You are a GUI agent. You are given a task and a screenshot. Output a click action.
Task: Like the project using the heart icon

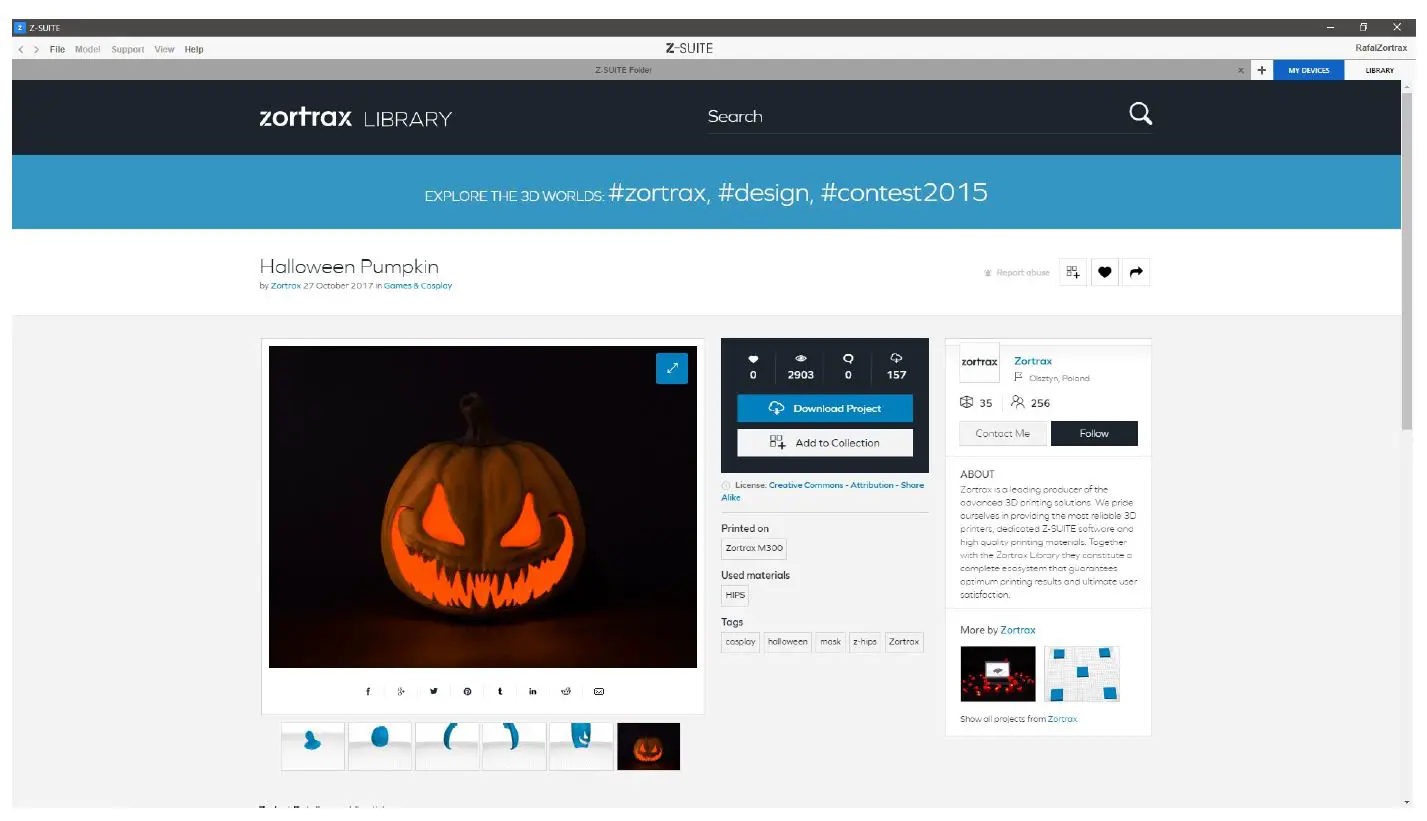pos(1104,271)
